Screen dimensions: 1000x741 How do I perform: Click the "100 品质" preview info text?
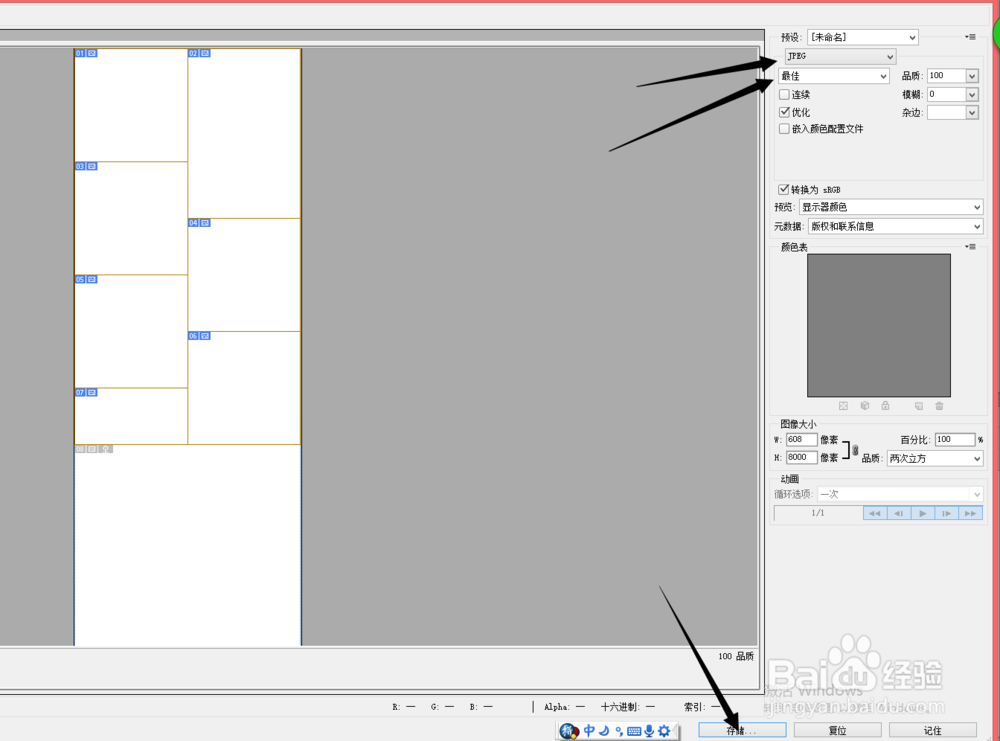736,656
